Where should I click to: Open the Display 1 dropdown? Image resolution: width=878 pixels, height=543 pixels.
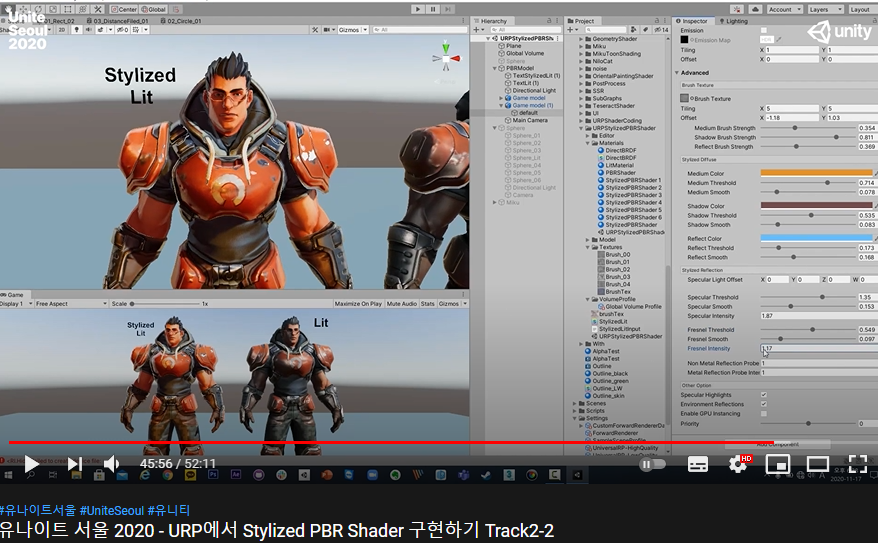click(x=16, y=303)
